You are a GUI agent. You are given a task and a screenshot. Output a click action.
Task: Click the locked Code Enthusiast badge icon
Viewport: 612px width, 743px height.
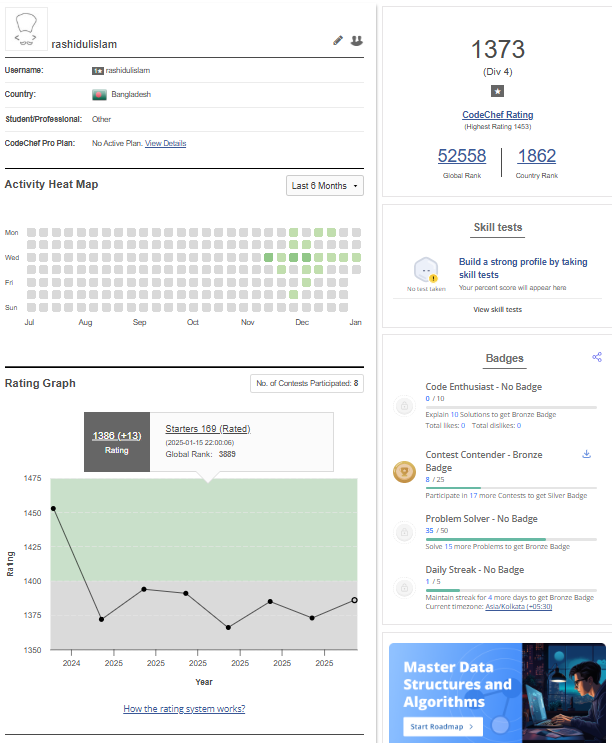pos(405,406)
